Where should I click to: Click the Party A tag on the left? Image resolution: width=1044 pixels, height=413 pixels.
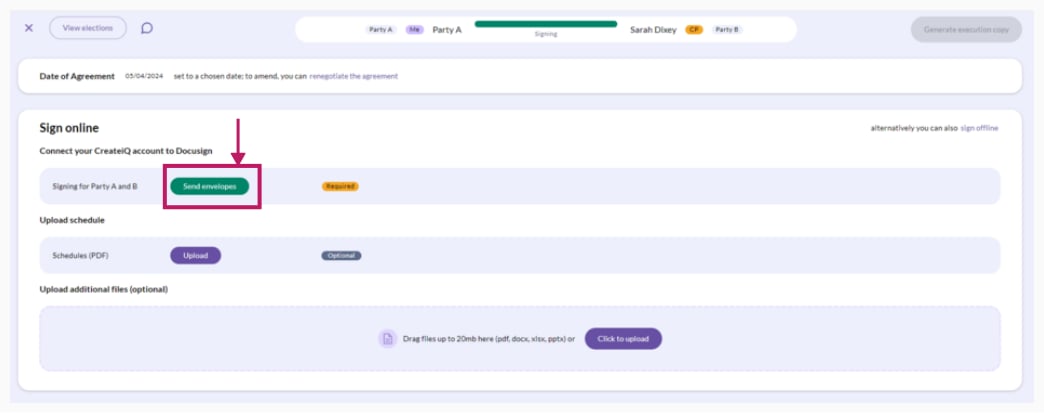(381, 29)
